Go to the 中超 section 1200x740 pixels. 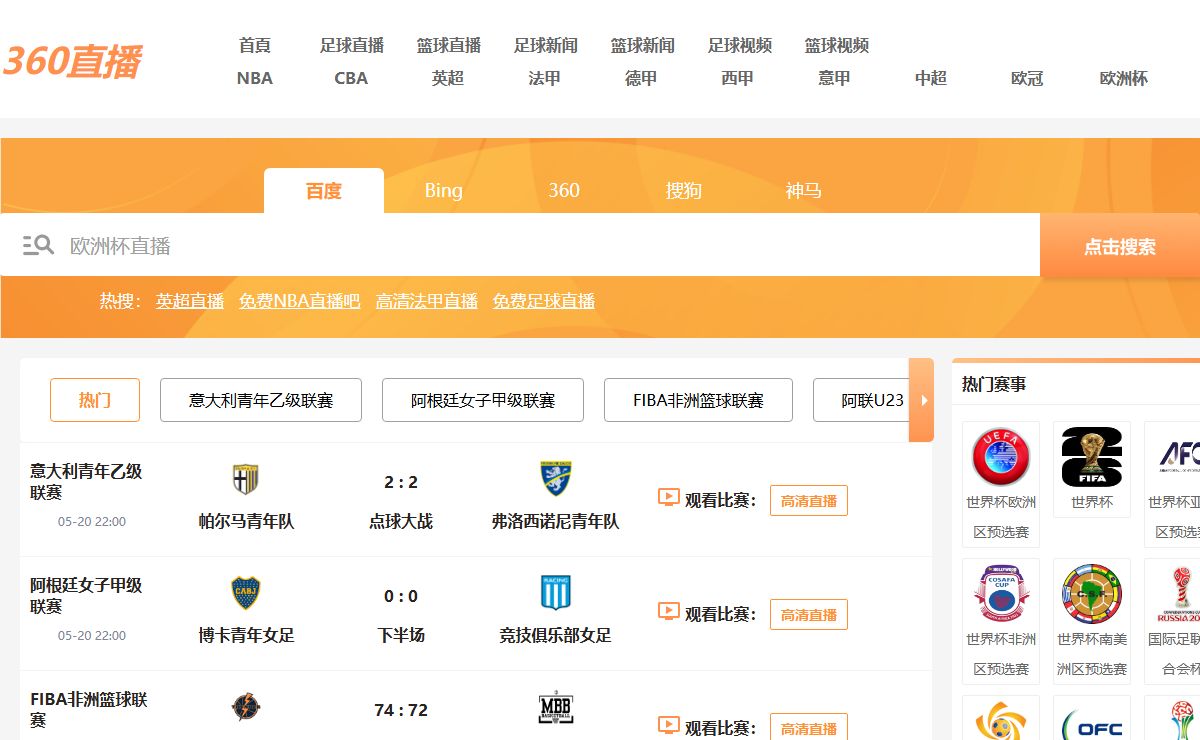931,78
